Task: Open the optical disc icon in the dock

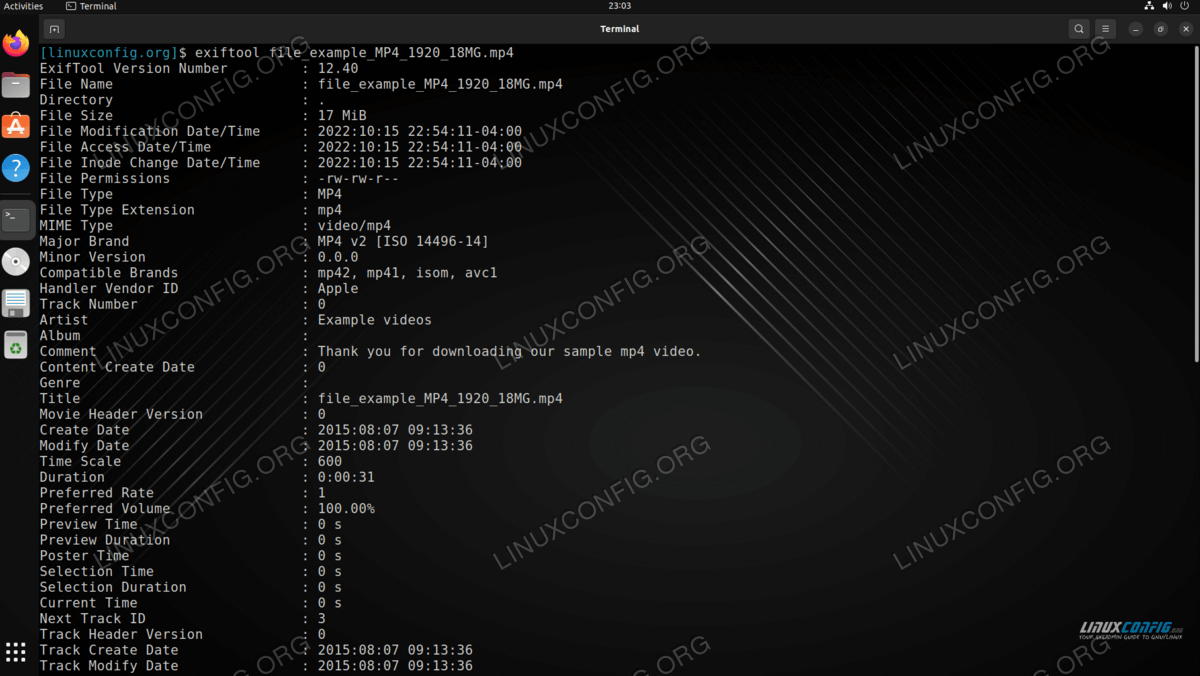Action: coord(16,262)
